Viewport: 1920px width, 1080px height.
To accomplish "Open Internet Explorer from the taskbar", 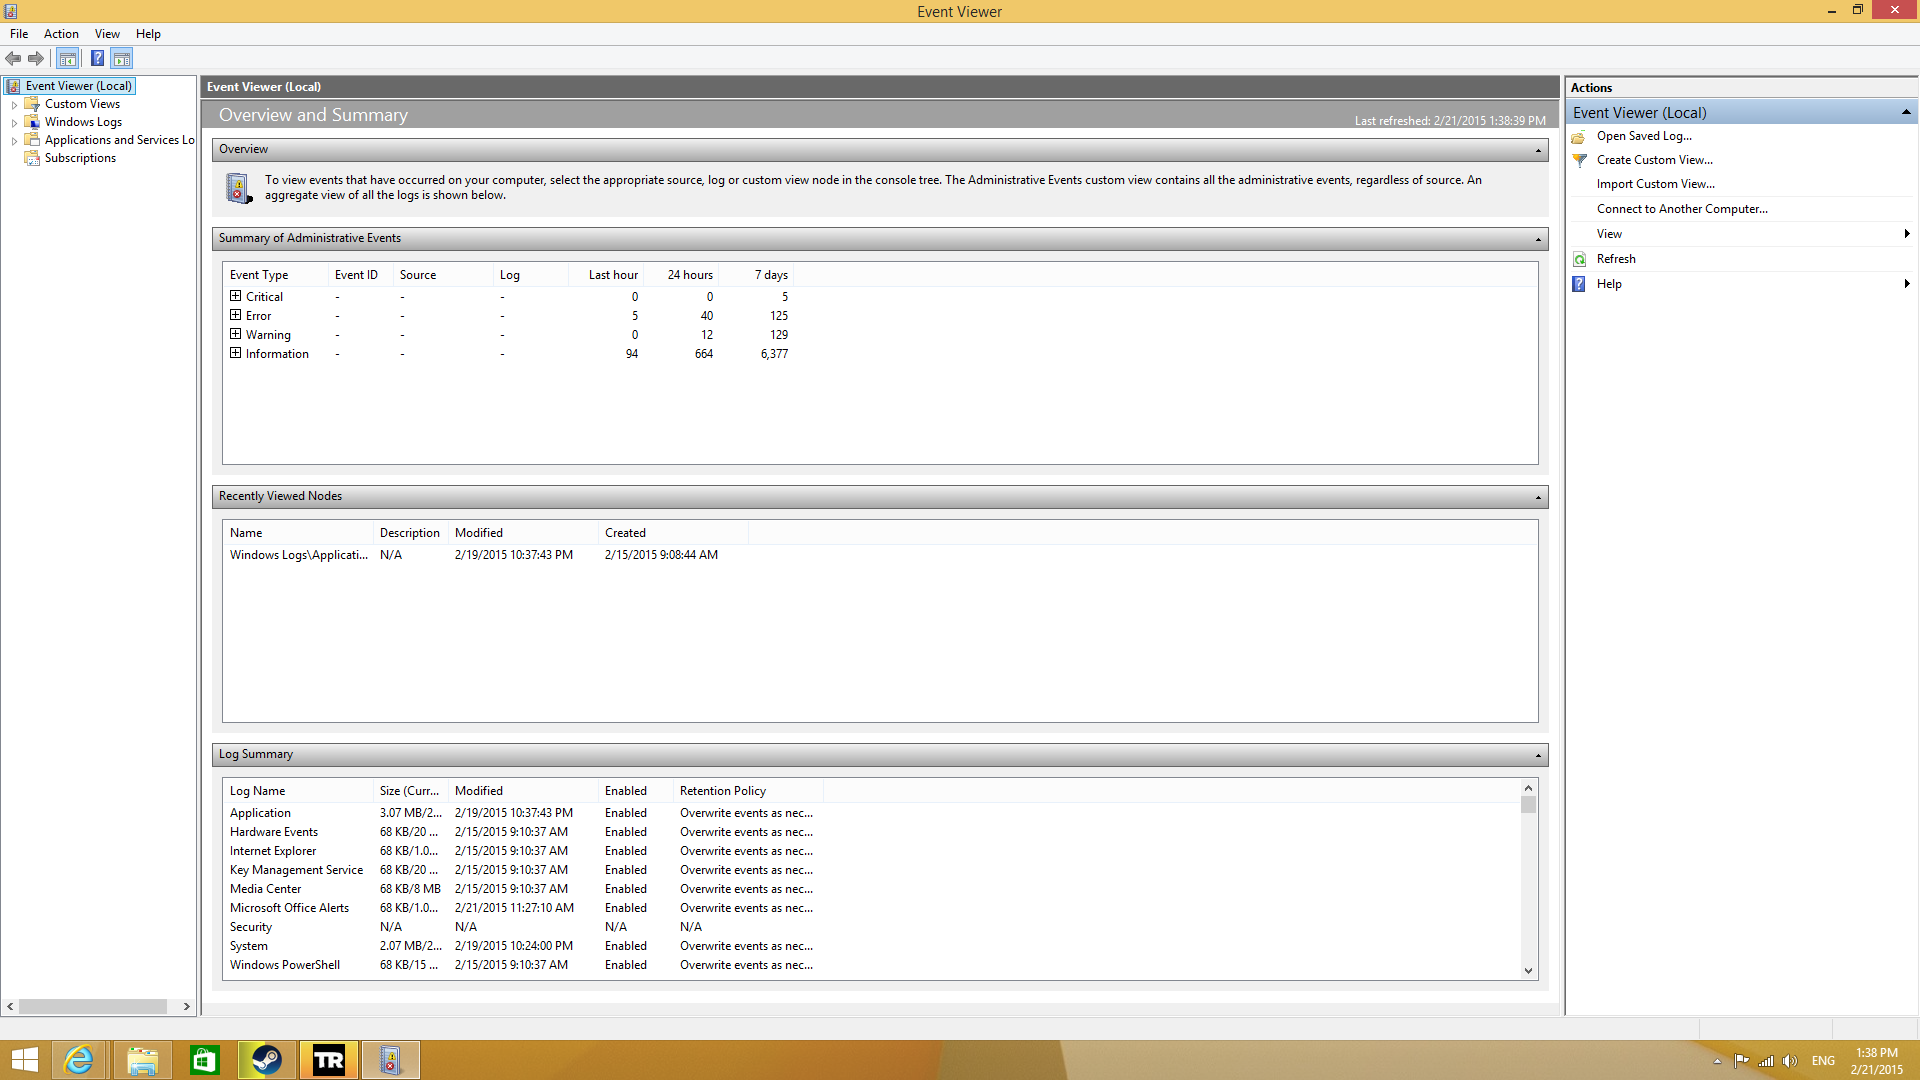I will pyautogui.click(x=79, y=1060).
